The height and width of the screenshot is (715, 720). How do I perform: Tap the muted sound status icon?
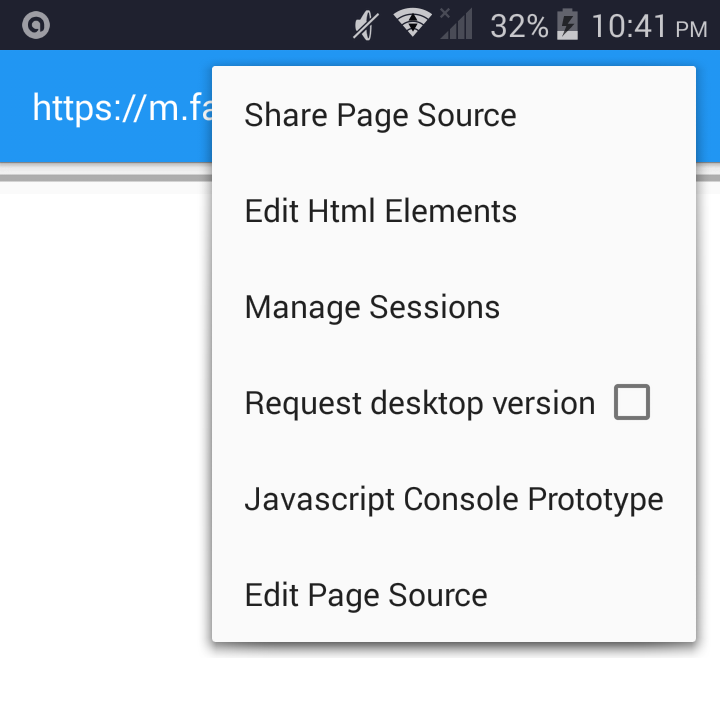(x=366, y=25)
